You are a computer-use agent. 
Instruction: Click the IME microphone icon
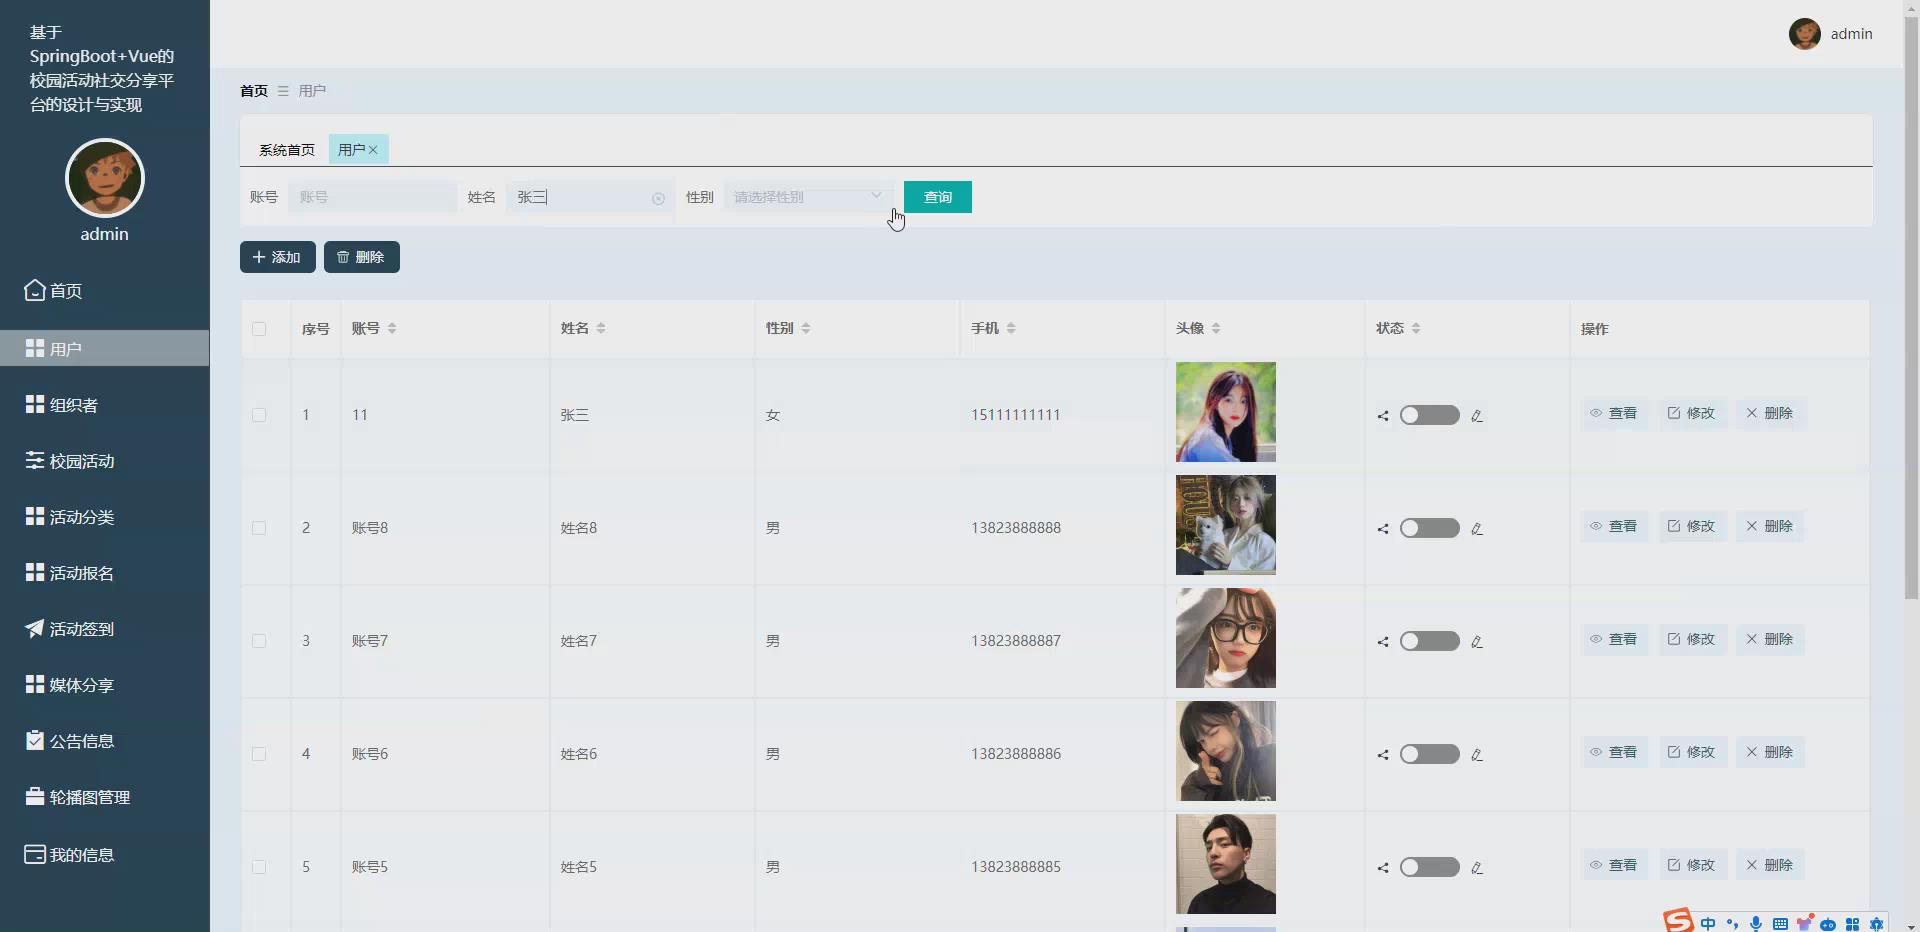1756,924
